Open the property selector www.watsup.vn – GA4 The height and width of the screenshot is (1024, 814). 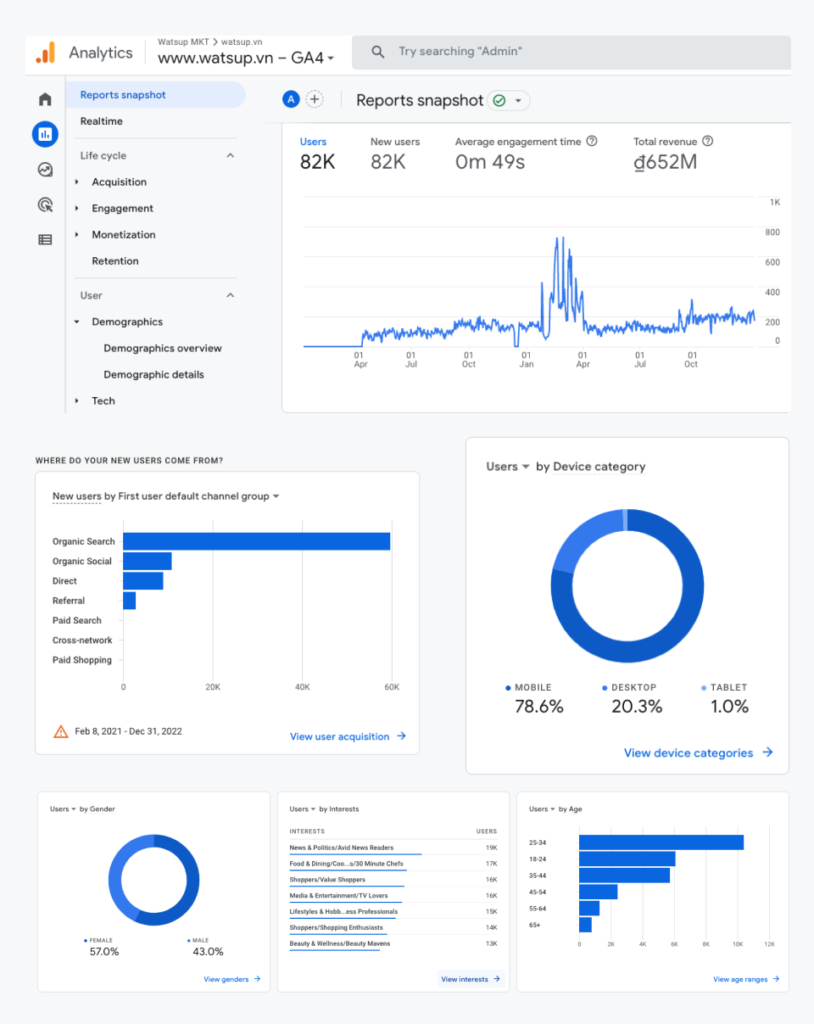pyautogui.click(x=246, y=58)
